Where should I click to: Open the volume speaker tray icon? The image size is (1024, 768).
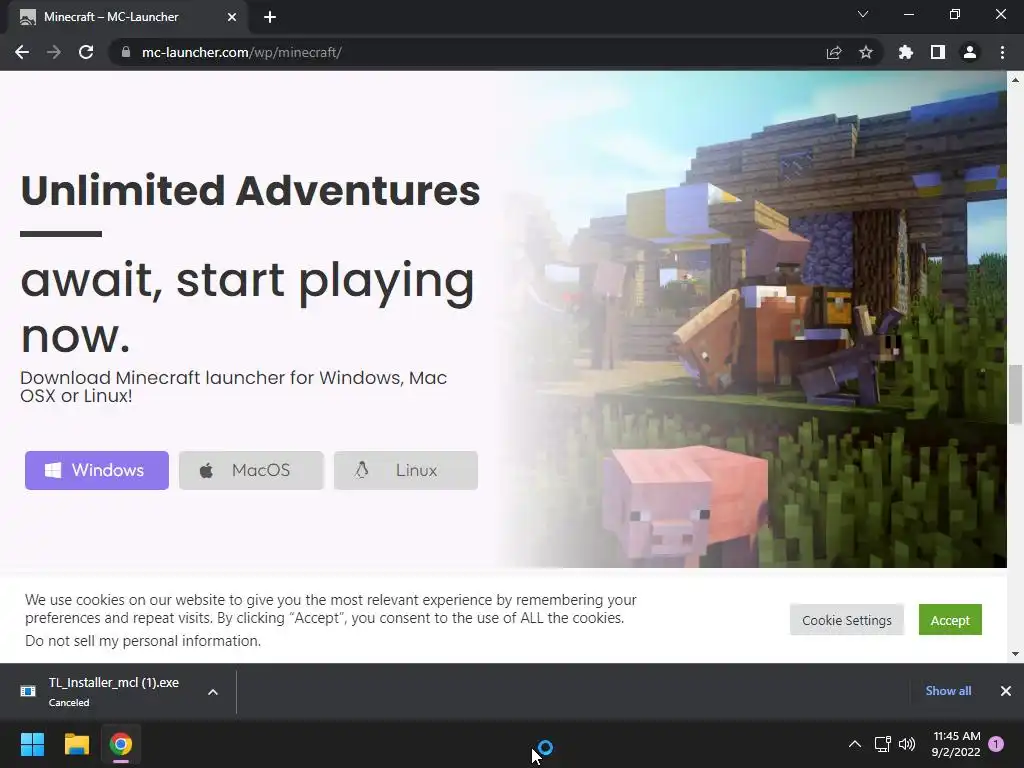point(907,744)
